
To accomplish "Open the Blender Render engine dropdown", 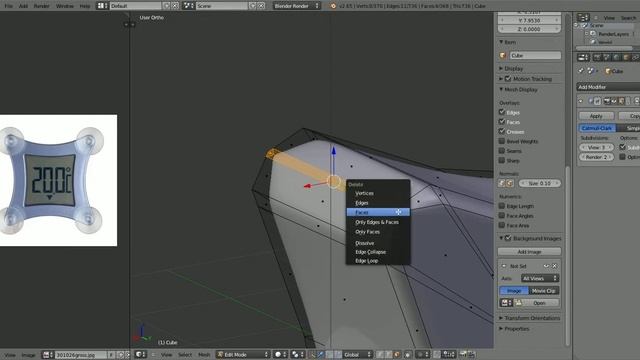I will pos(297,6).
